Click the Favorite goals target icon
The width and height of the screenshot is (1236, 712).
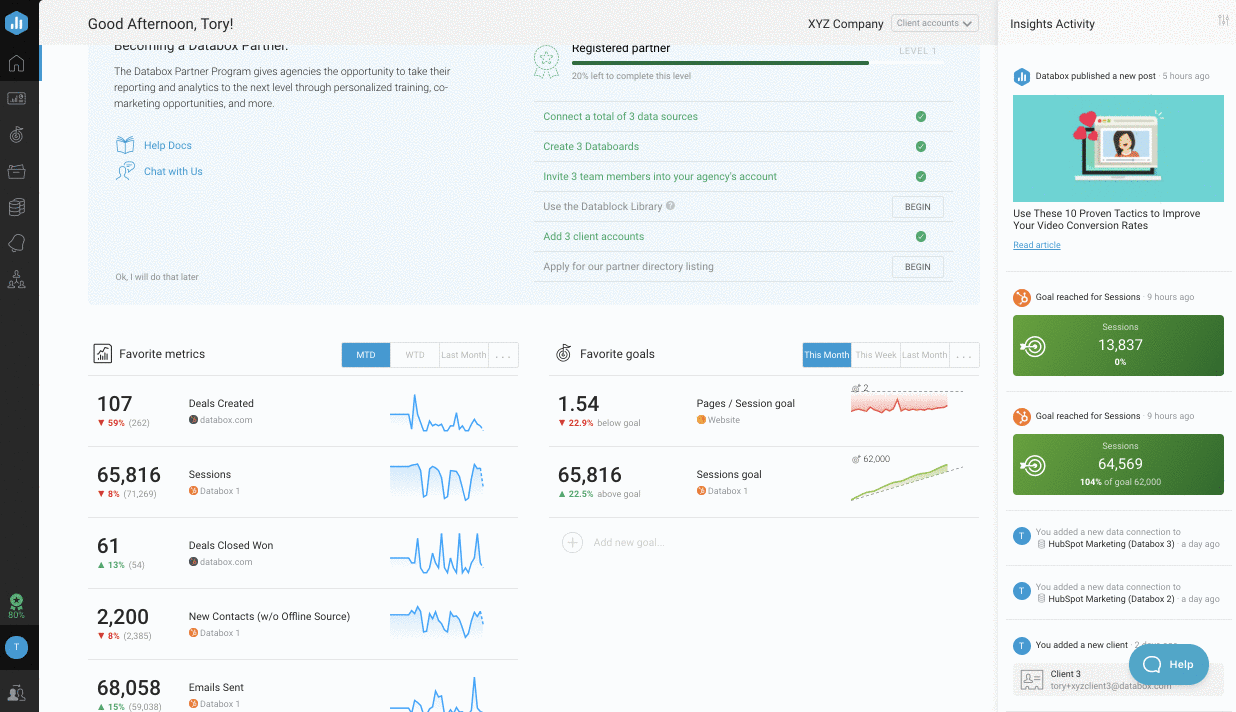click(x=563, y=353)
